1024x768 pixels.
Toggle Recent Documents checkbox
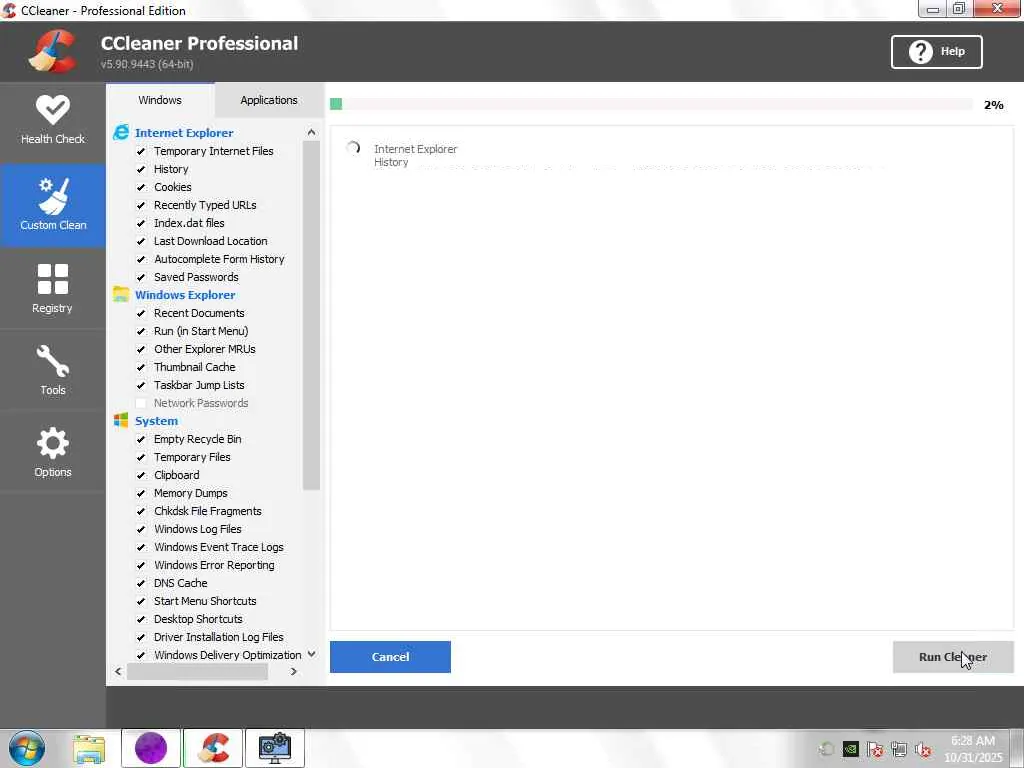coord(140,313)
